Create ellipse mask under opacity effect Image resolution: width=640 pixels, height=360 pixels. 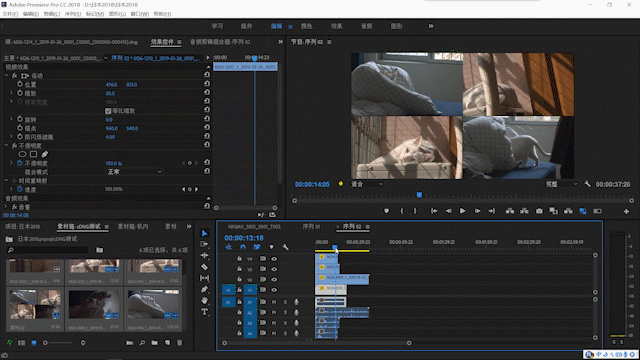click(22, 154)
